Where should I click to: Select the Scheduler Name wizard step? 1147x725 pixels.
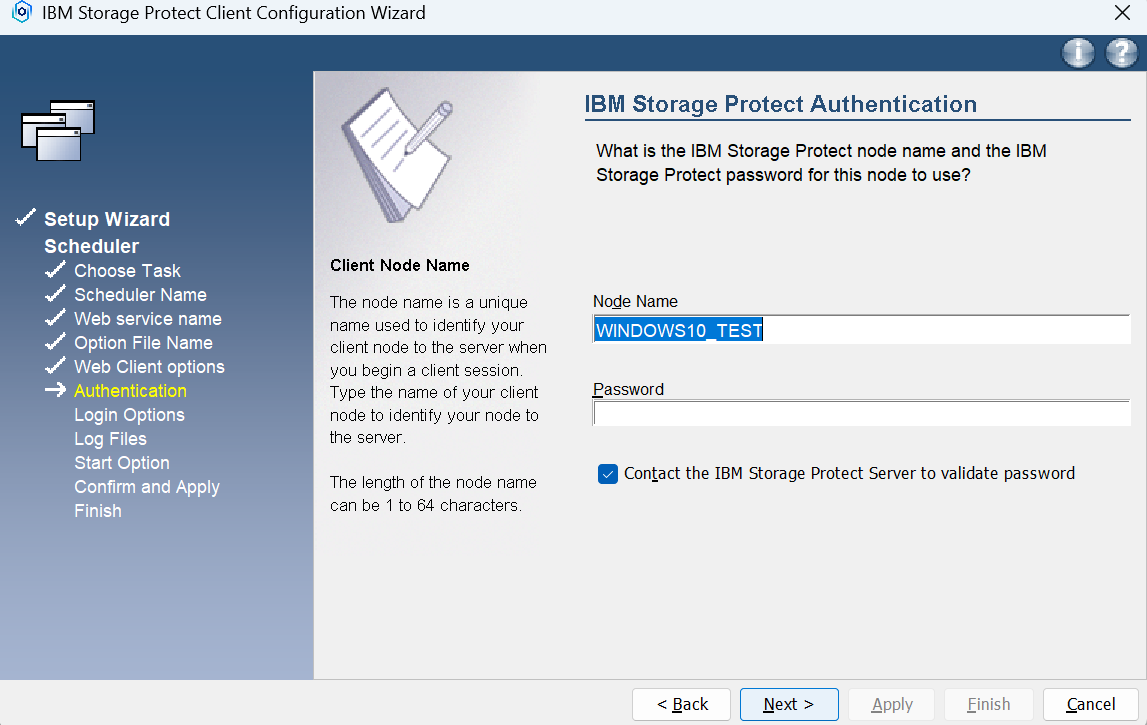tap(140, 295)
